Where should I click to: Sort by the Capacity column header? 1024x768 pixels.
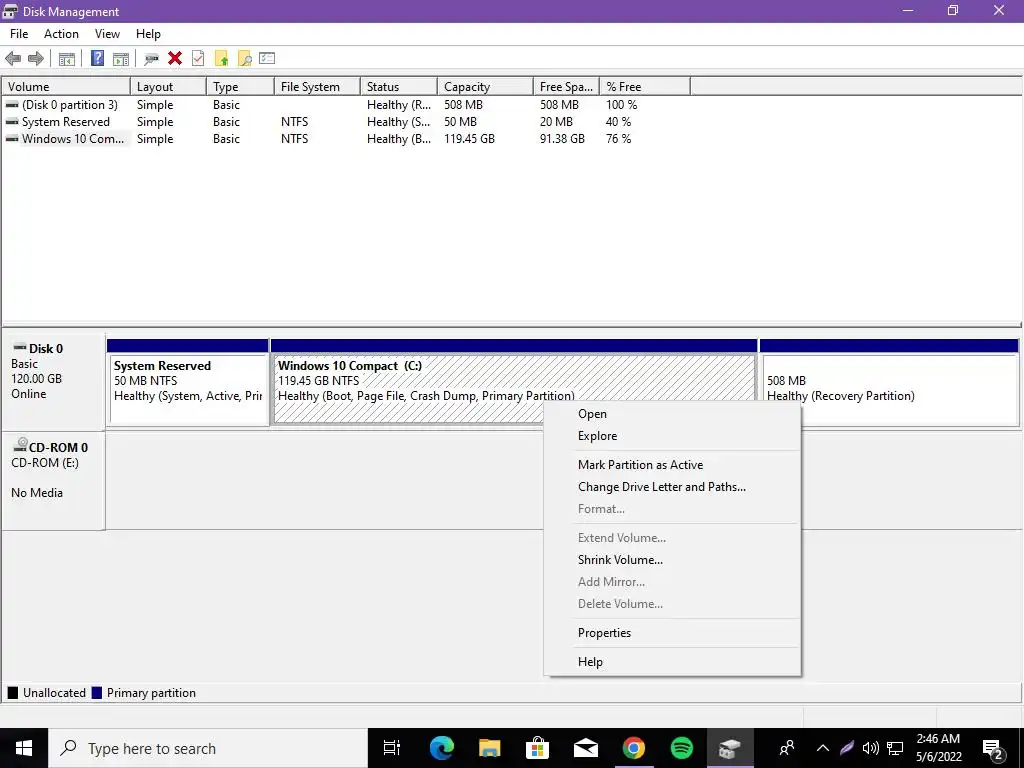(x=485, y=87)
